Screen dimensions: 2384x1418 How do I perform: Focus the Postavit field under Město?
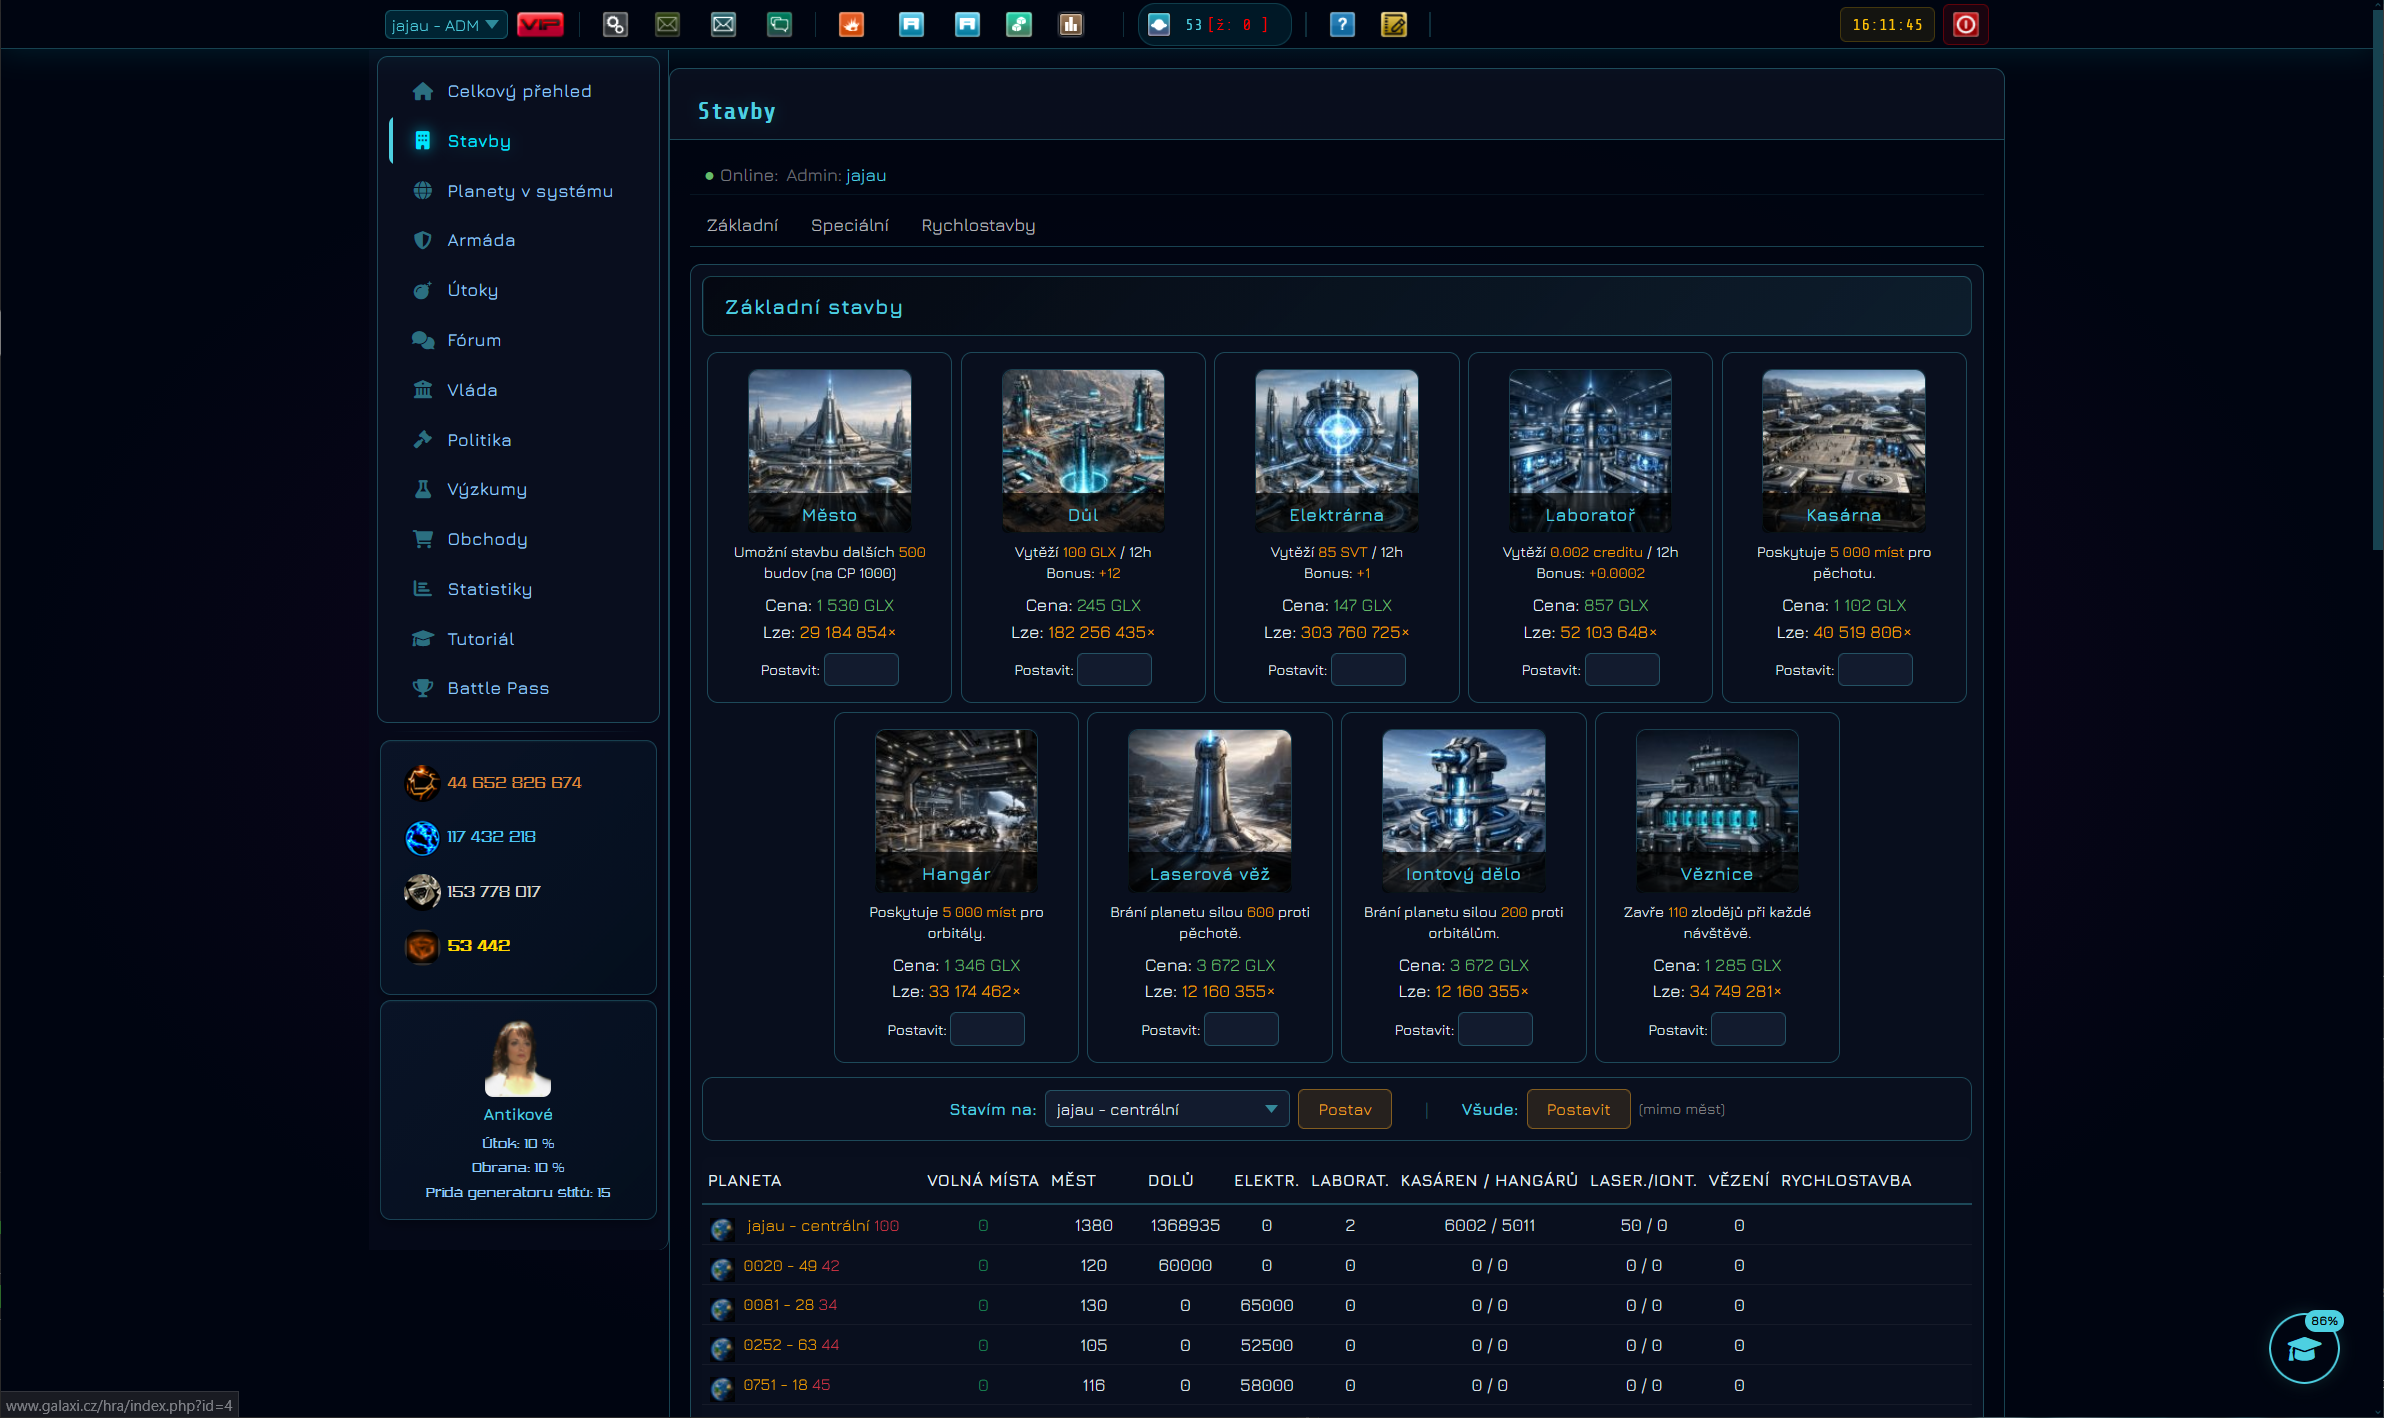click(861, 670)
